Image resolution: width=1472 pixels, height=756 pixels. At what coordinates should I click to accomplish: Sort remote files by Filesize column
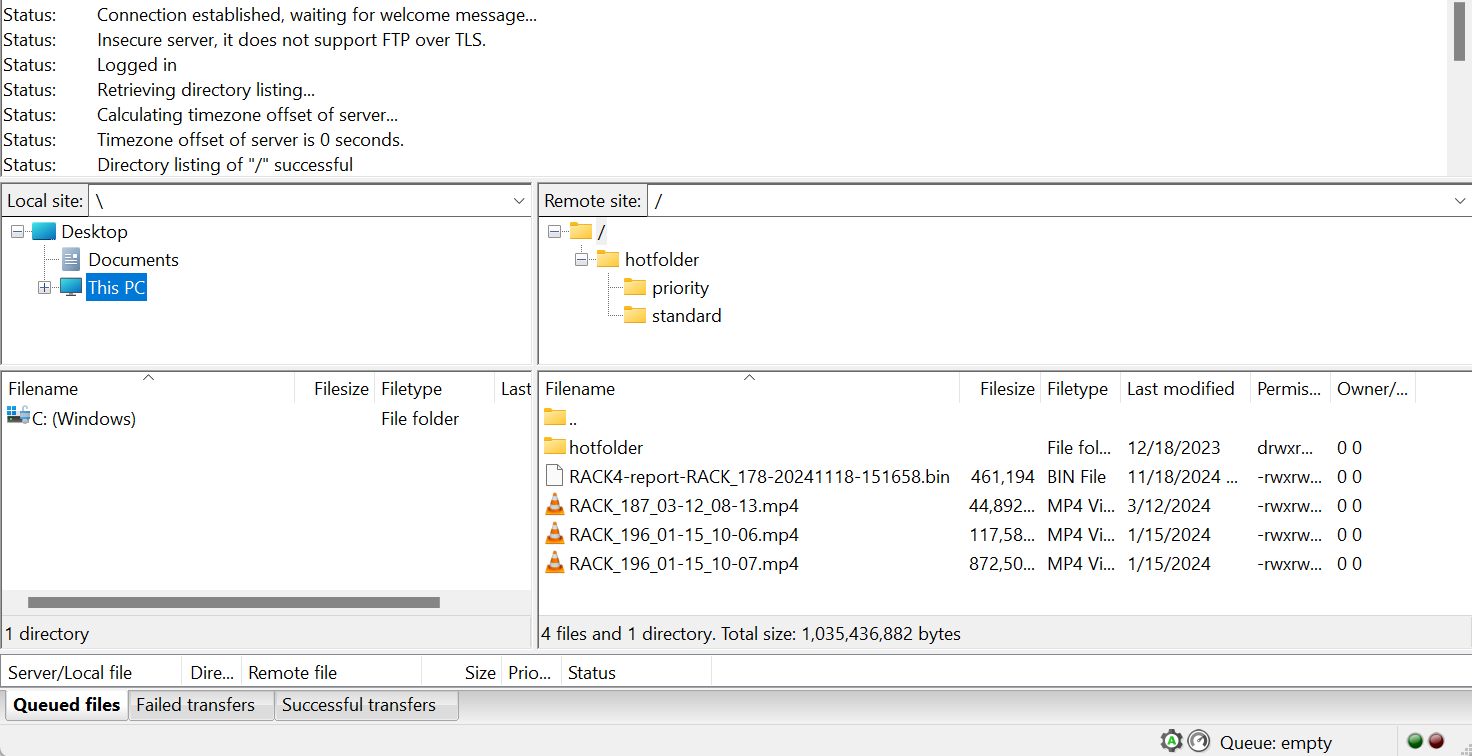click(x=1006, y=388)
